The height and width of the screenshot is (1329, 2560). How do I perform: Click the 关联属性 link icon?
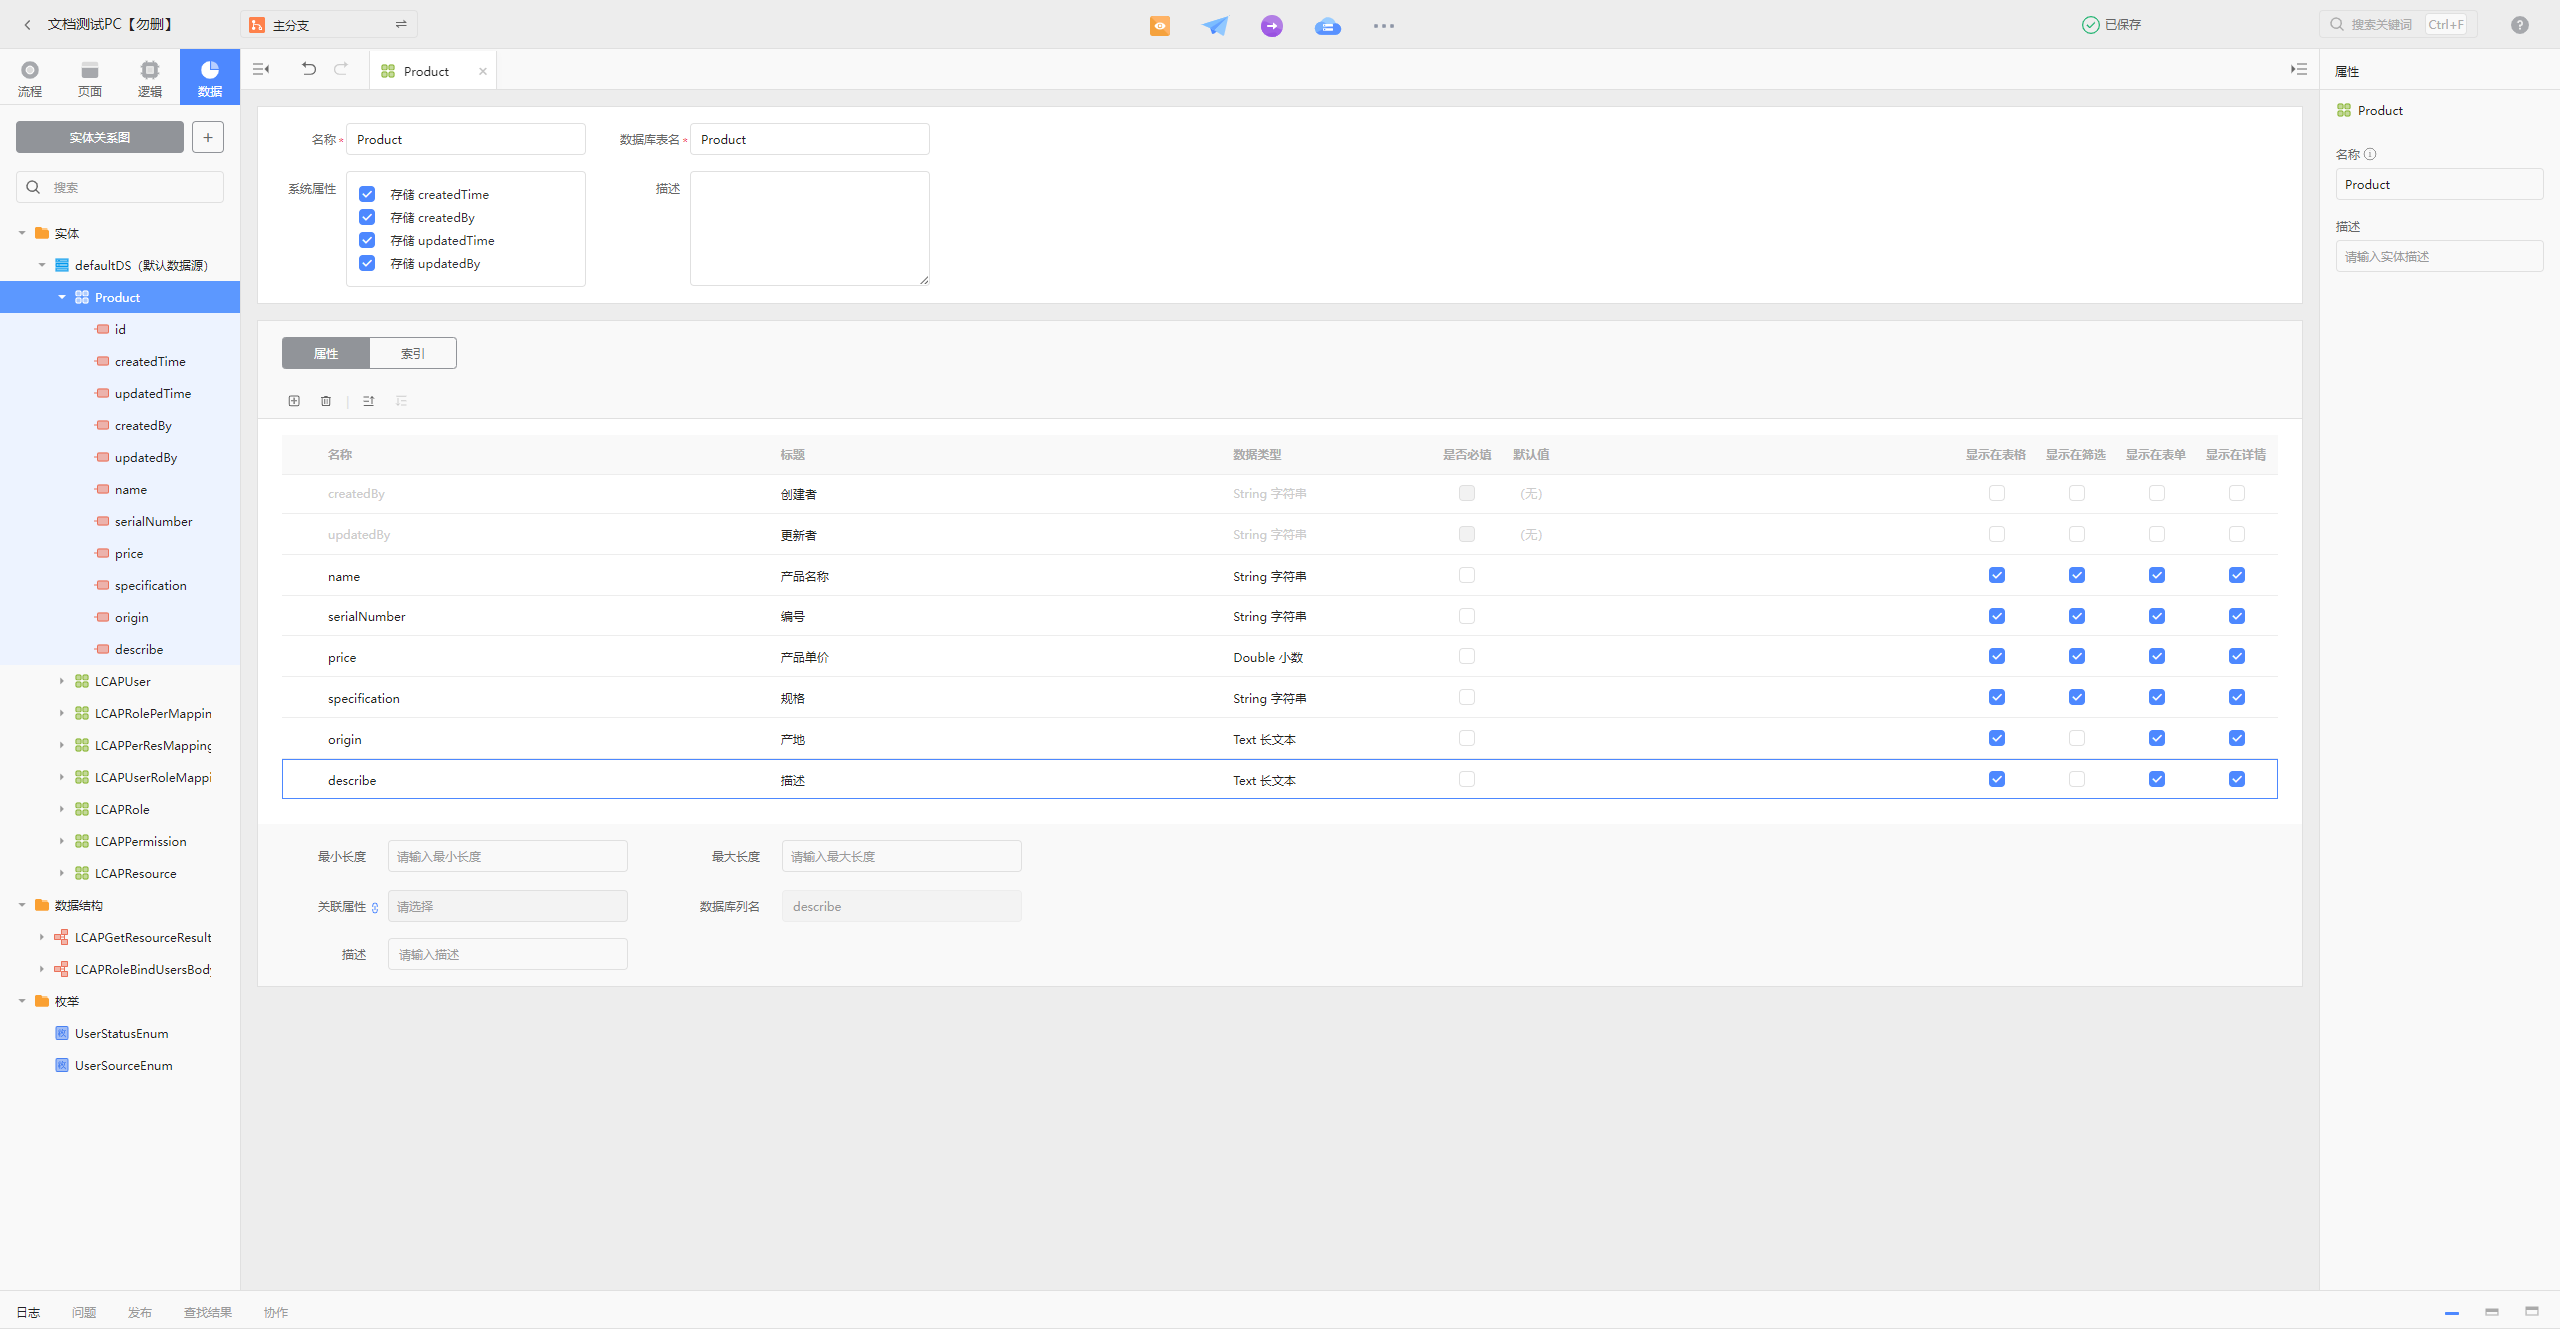coord(375,908)
